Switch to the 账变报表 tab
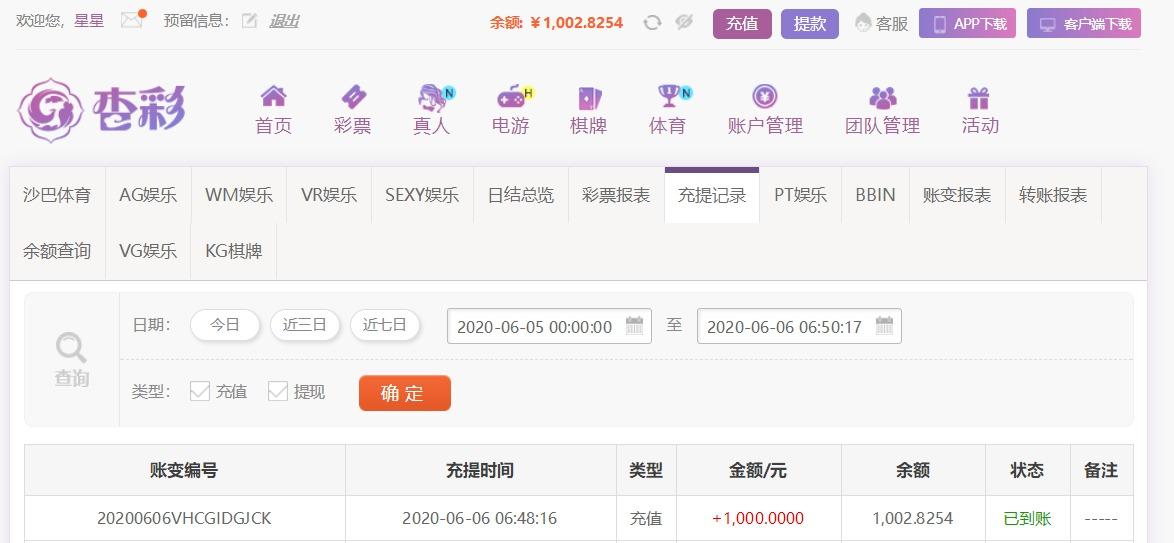1174x543 pixels. coord(957,195)
